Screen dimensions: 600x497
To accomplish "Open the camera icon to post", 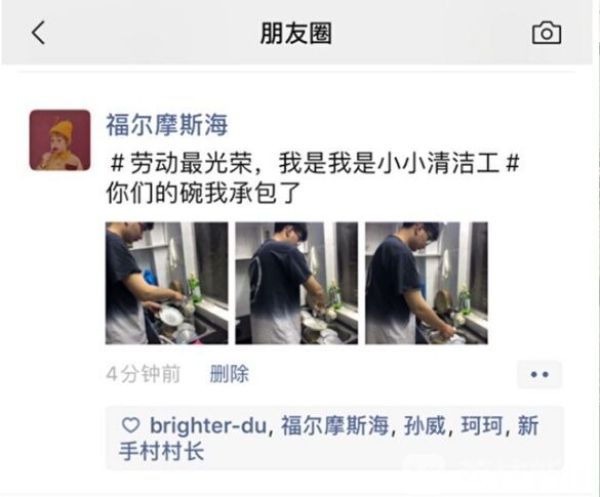I will click(x=546, y=33).
